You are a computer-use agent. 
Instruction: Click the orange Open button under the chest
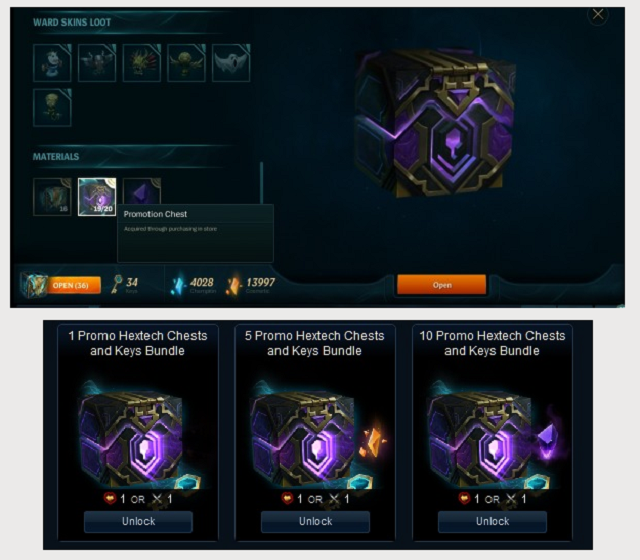click(x=442, y=285)
